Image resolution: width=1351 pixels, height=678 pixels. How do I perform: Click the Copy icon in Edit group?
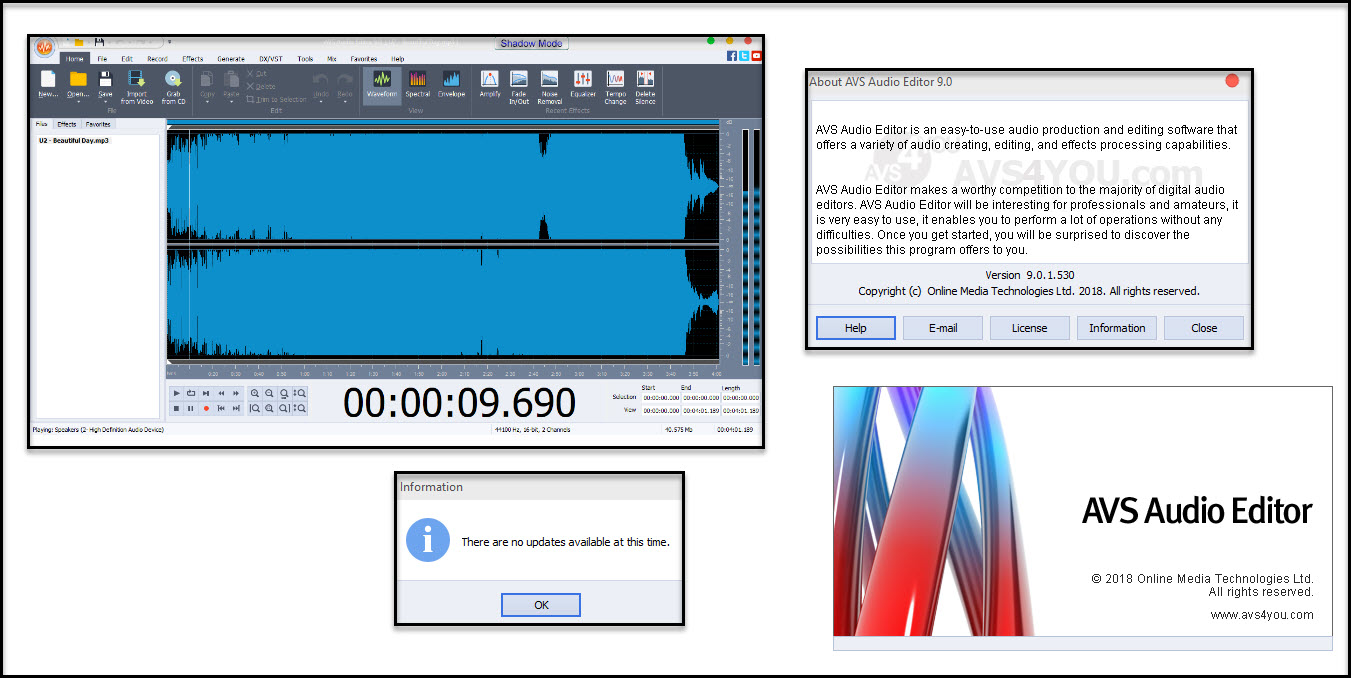pos(207,79)
